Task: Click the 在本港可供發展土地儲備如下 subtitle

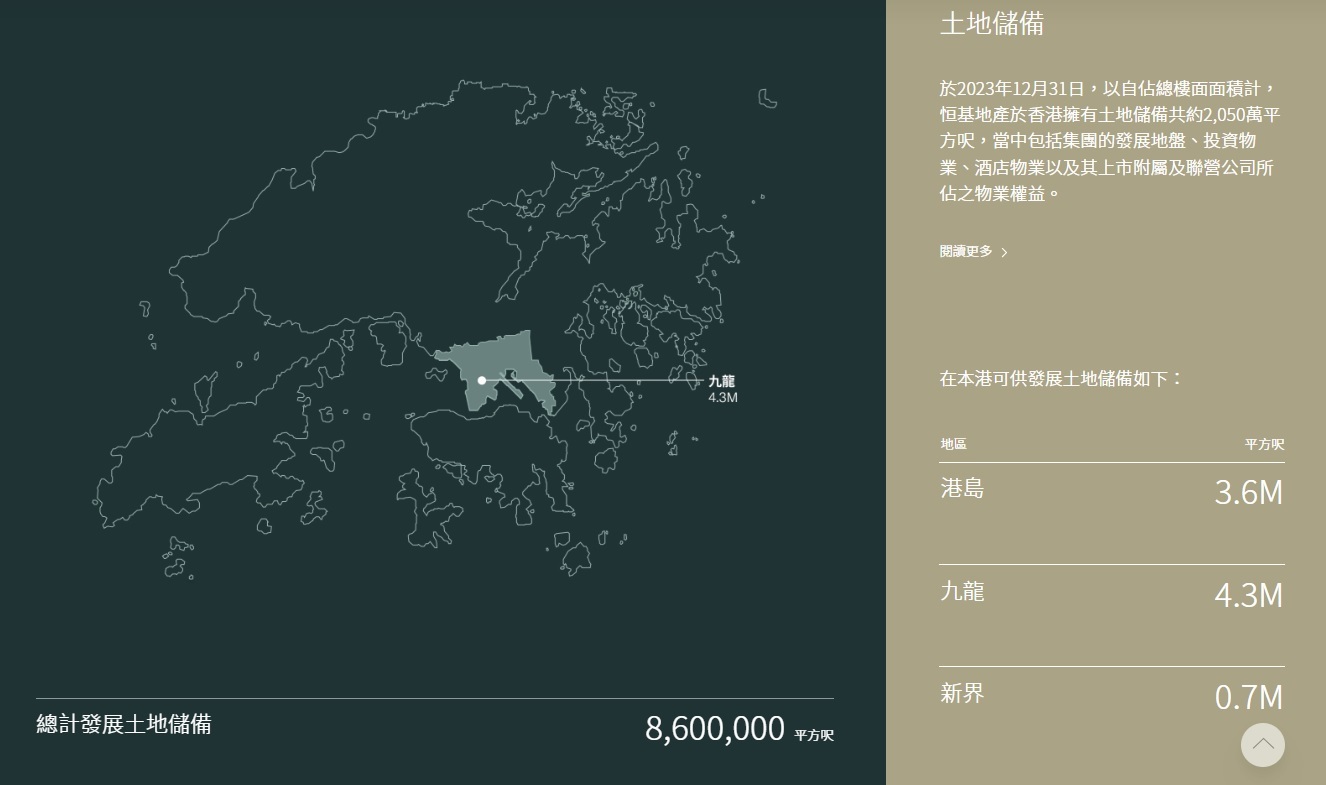Action: click(x=1062, y=379)
